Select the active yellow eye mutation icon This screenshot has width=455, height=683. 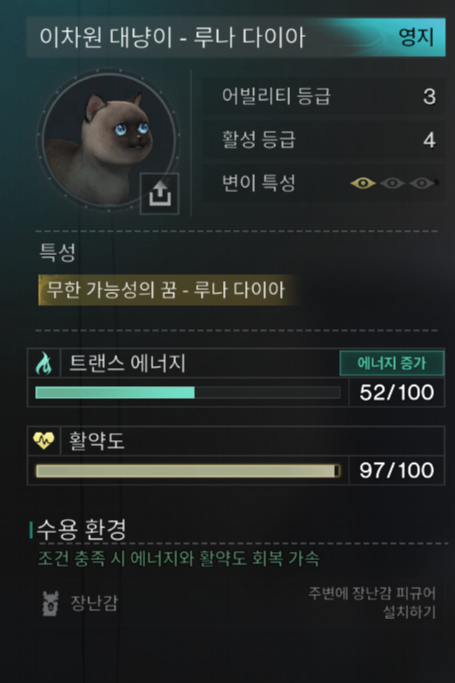363,183
